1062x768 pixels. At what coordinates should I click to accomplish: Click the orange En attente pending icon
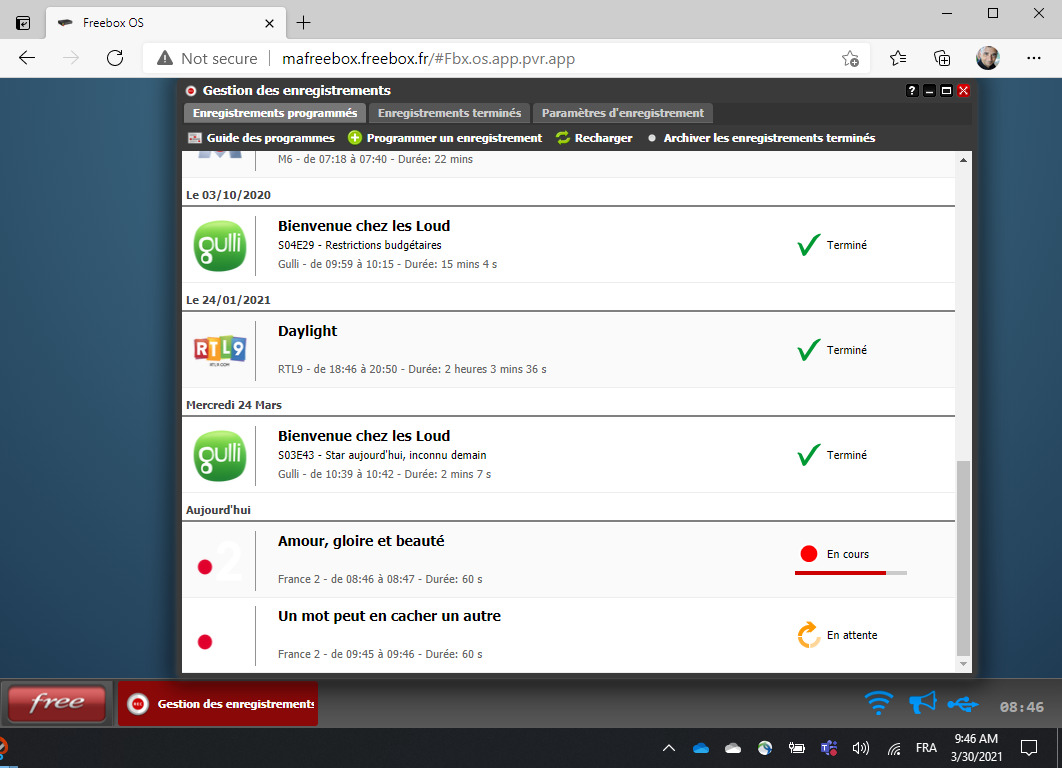[809, 635]
